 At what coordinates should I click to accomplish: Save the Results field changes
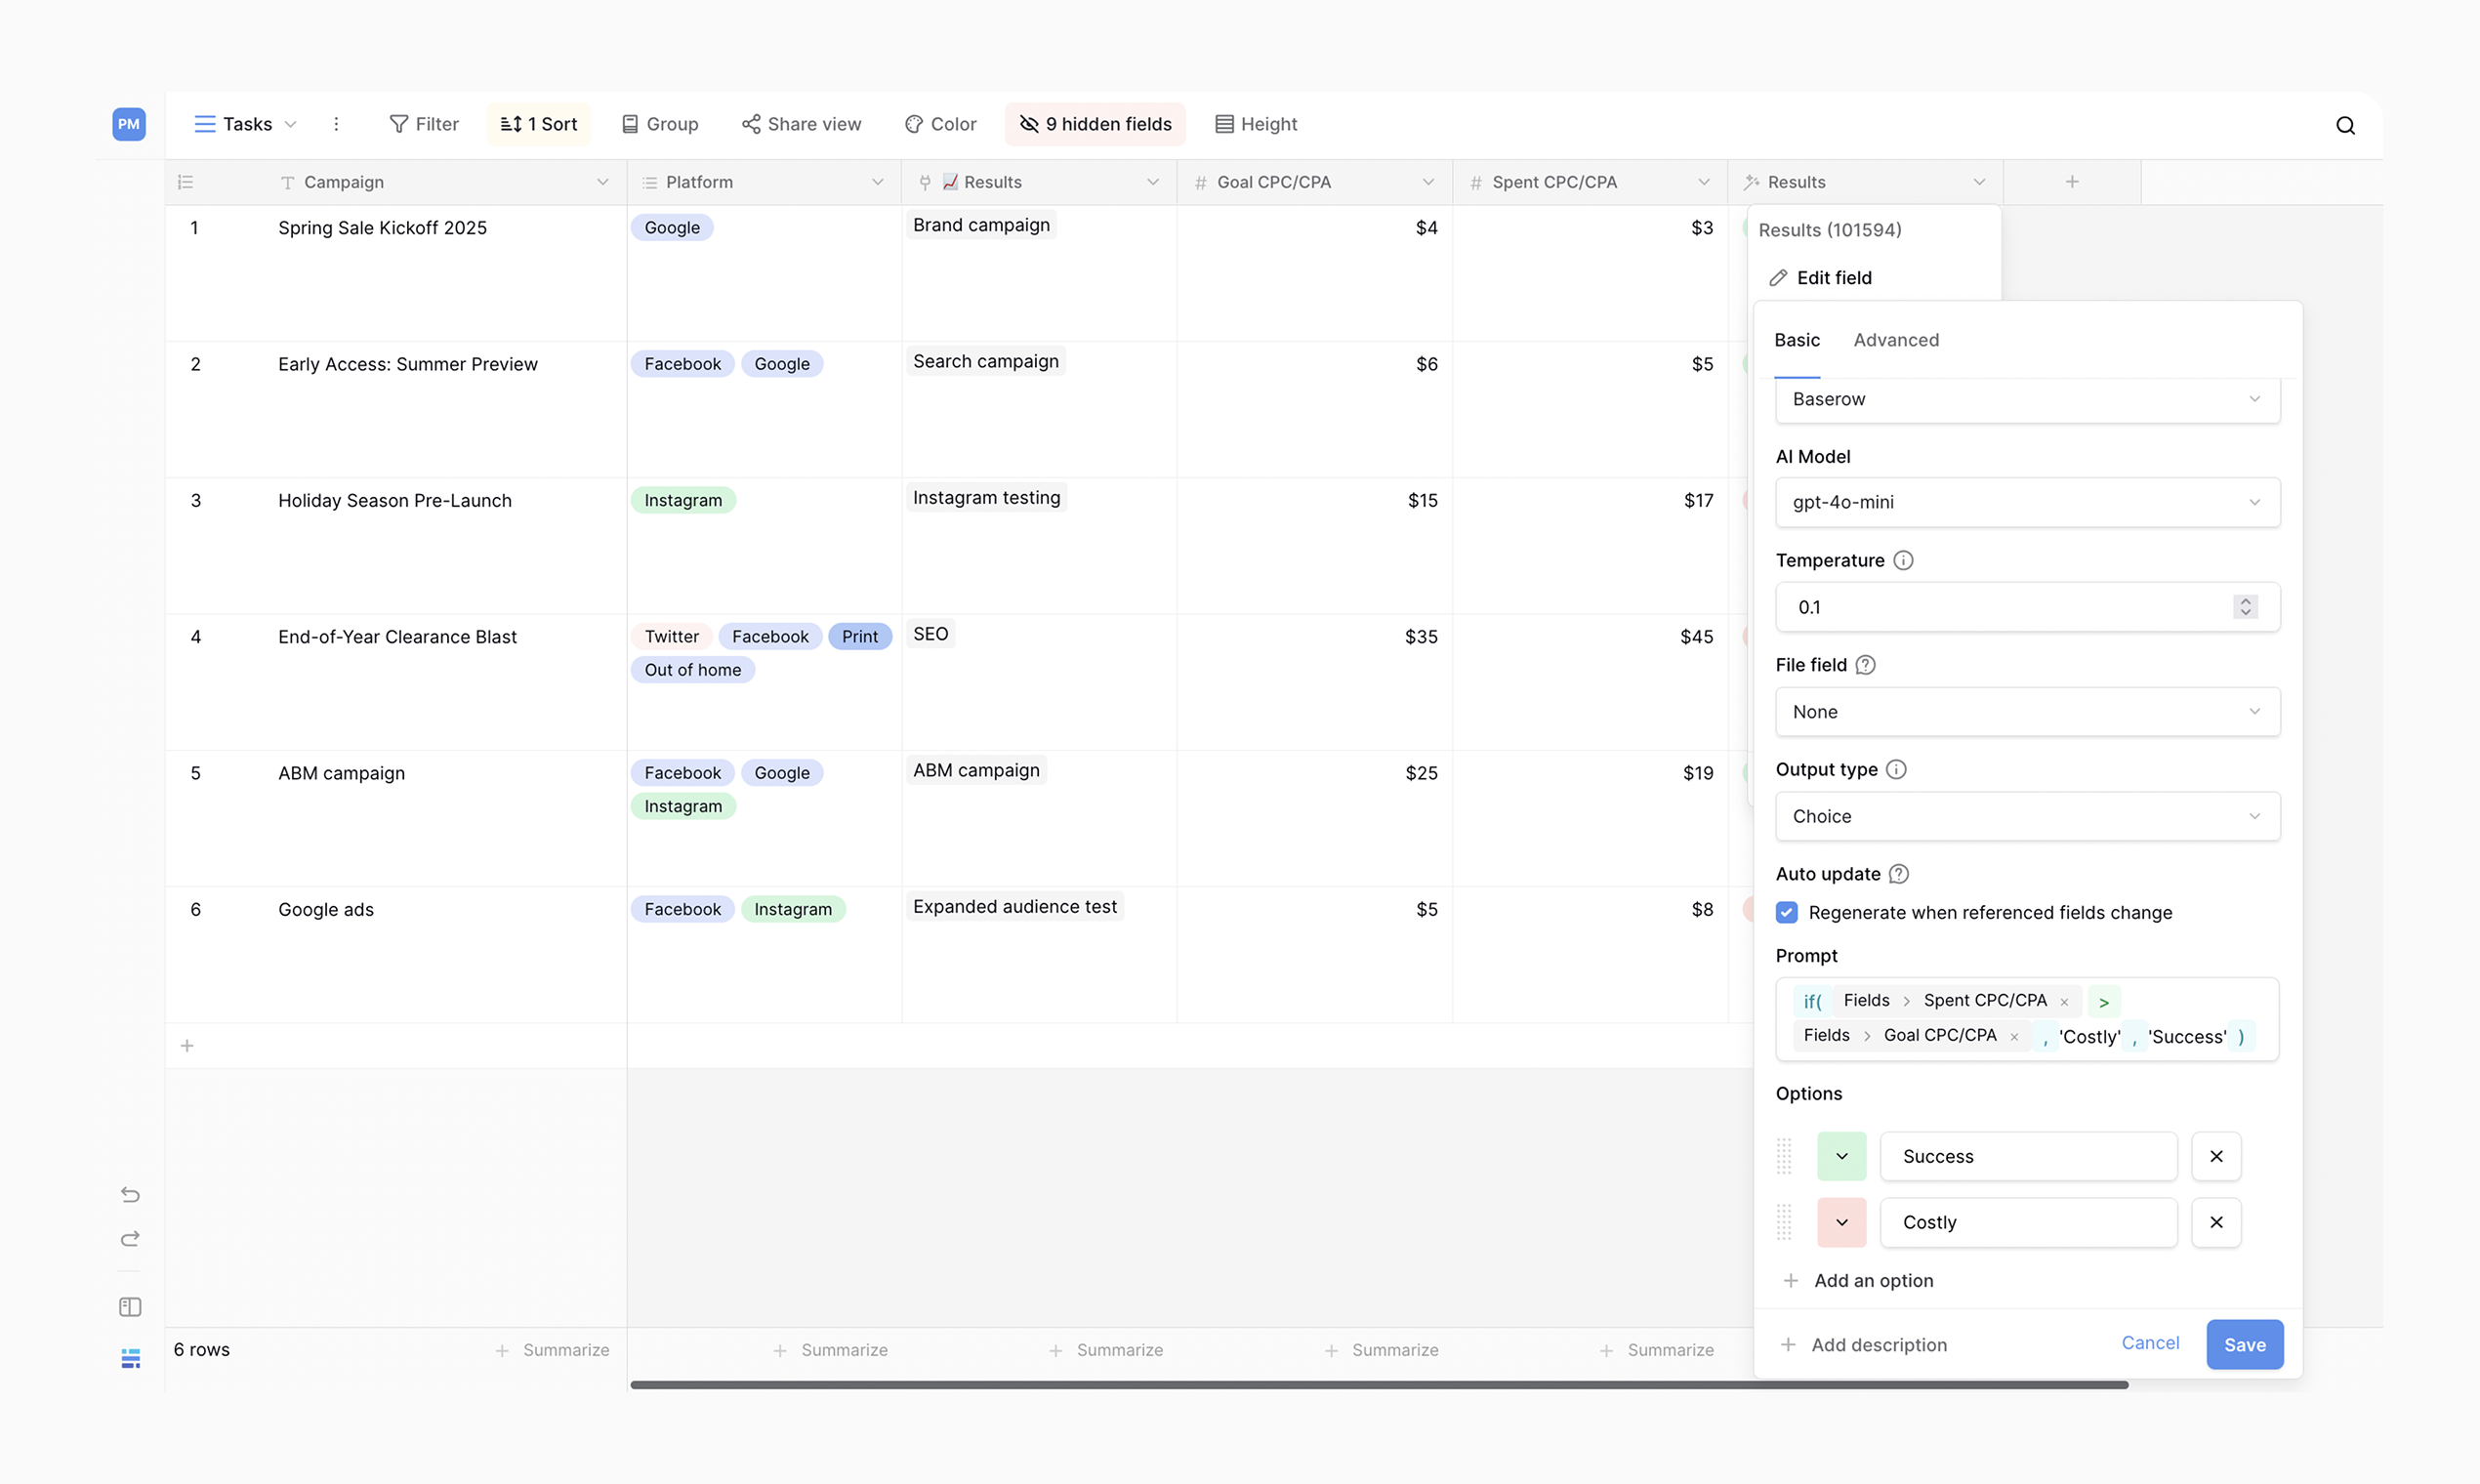(x=2244, y=1344)
